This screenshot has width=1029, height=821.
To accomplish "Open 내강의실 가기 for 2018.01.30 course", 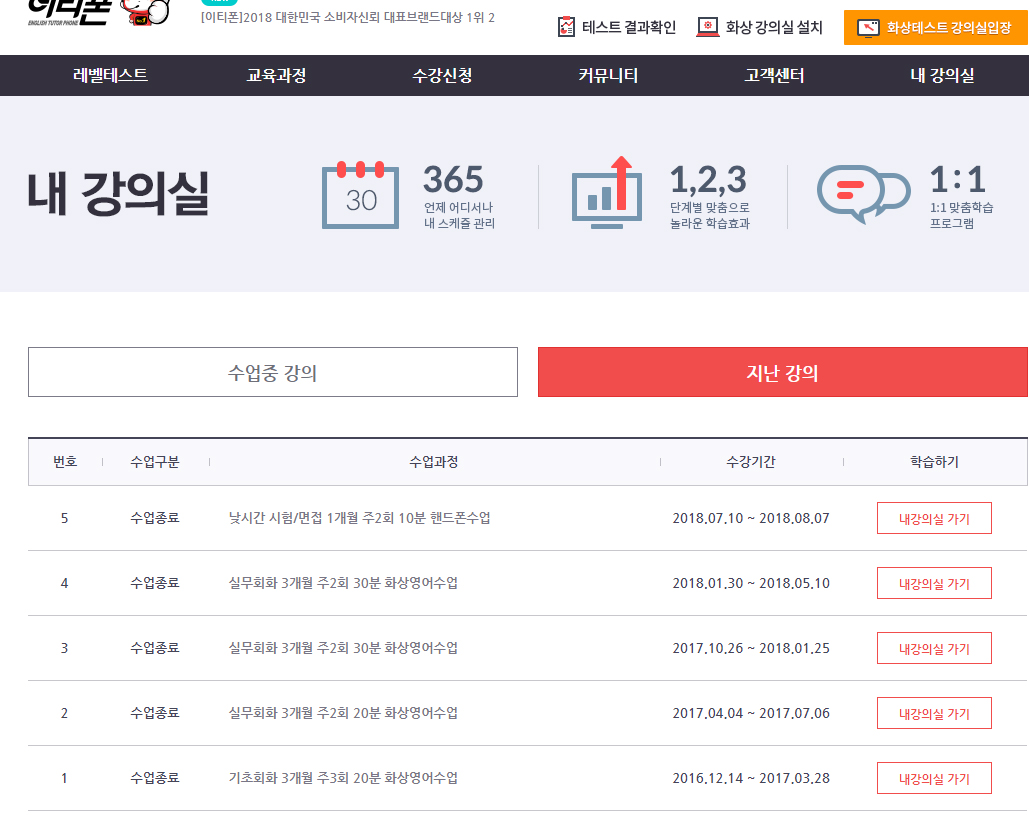I will point(934,584).
